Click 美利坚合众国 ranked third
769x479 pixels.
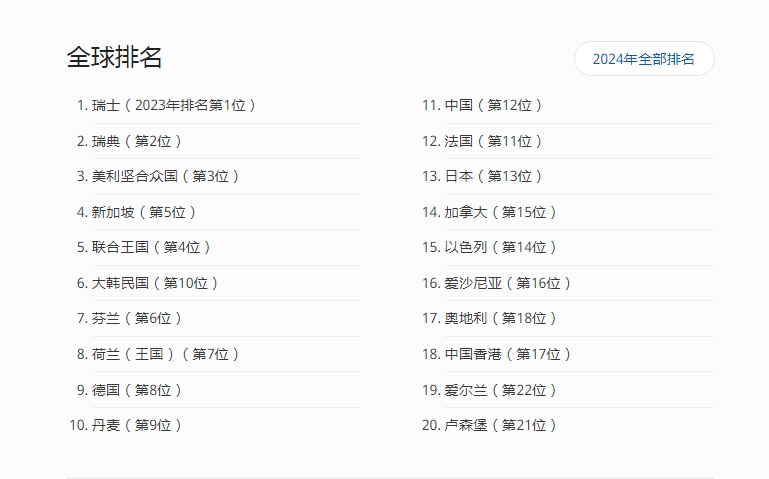pos(166,176)
